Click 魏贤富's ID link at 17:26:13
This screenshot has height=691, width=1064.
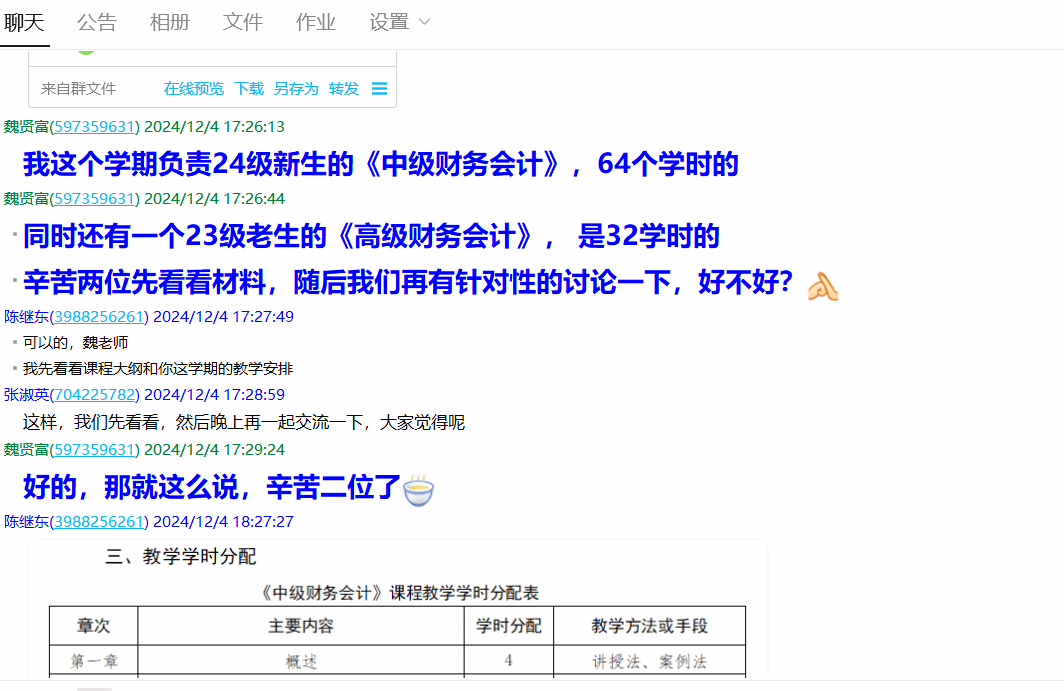[95, 127]
